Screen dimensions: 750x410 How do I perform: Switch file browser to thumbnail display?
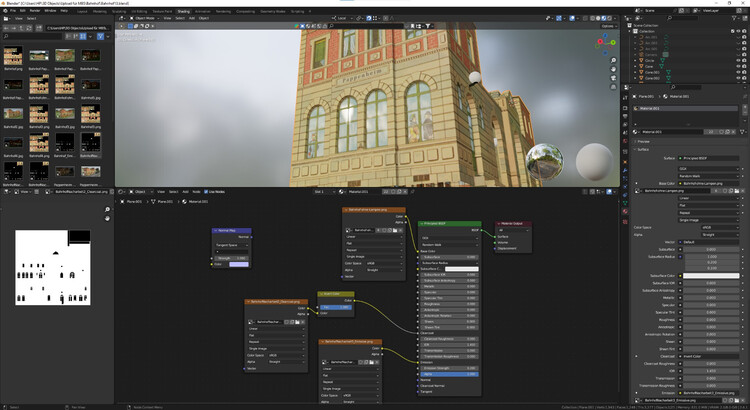click(83, 36)
